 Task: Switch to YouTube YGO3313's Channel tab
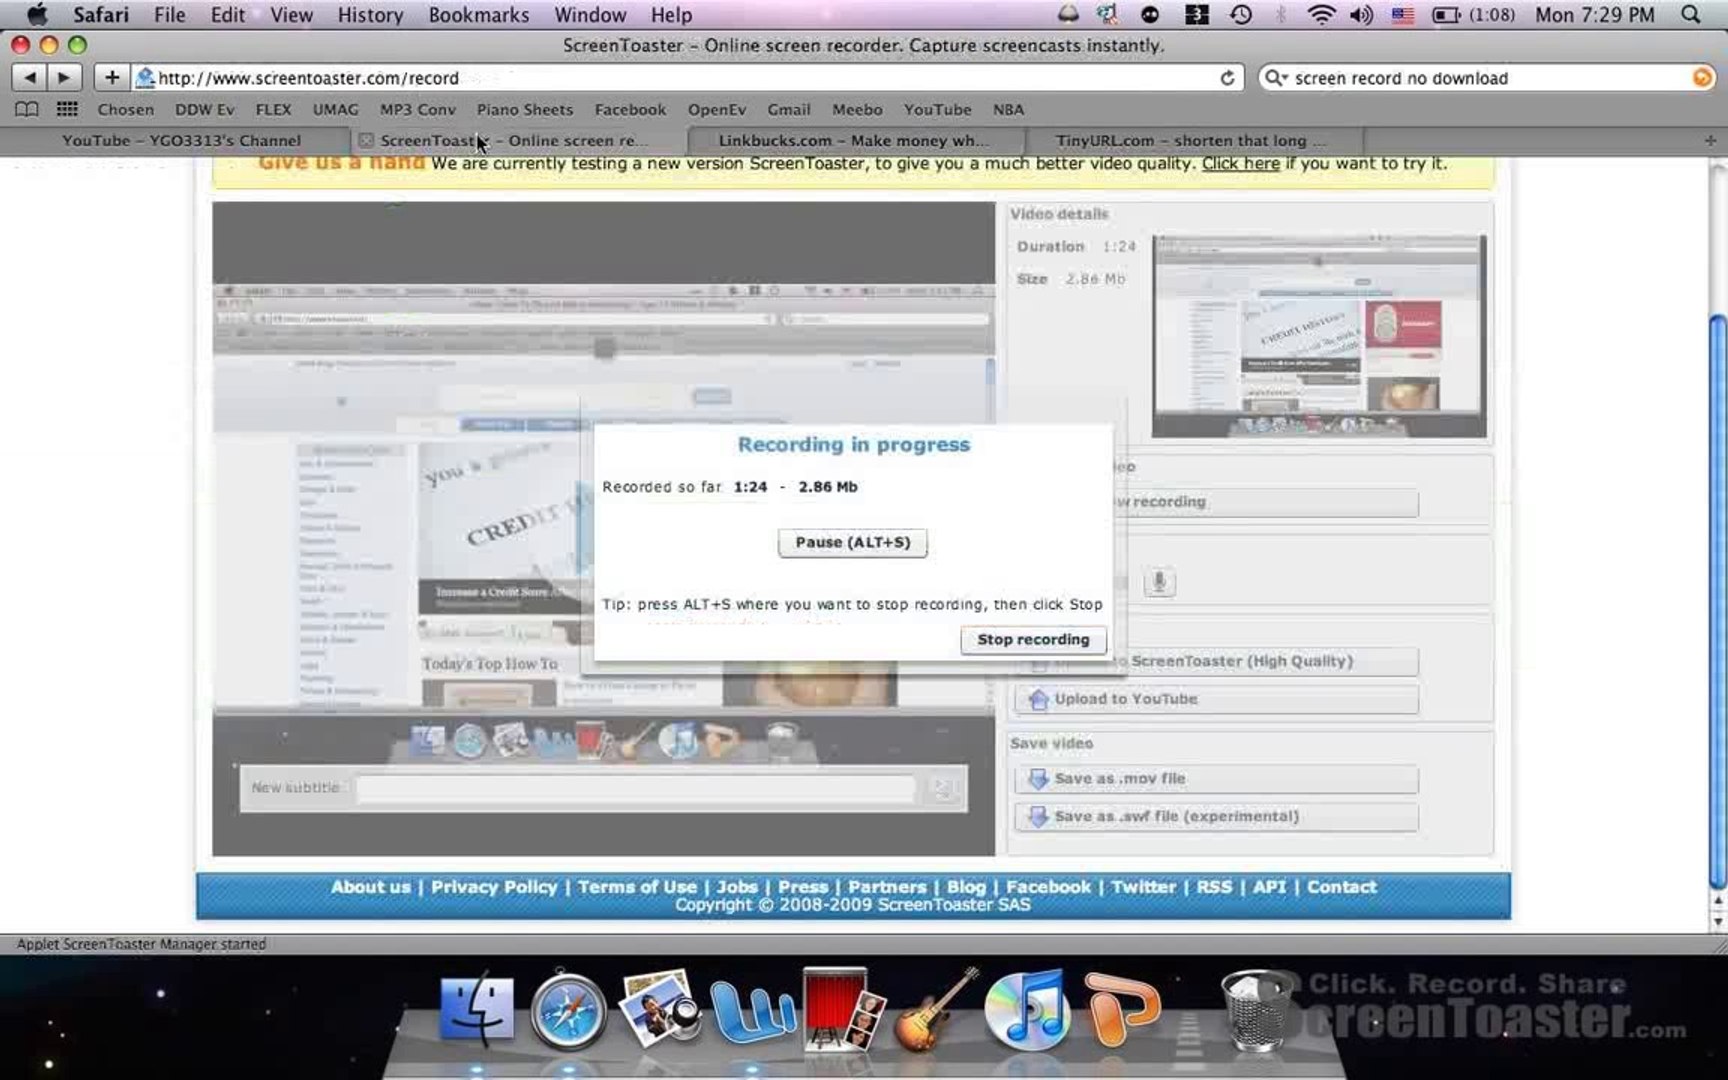[x=180, y=141]
